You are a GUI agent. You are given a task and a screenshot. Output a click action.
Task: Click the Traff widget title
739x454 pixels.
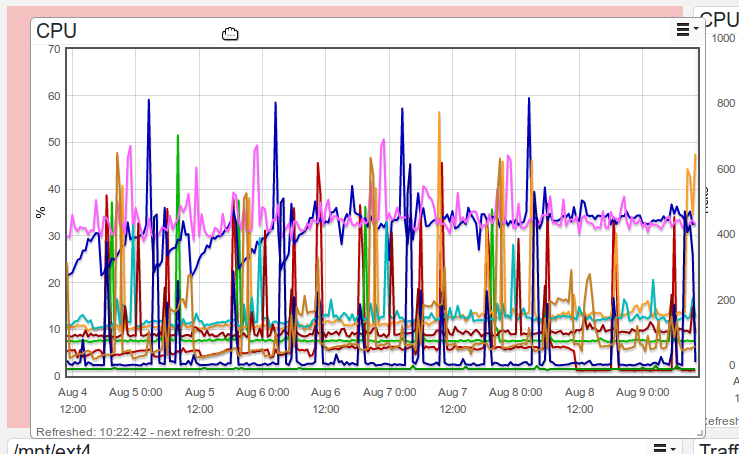tap(719, 449)
